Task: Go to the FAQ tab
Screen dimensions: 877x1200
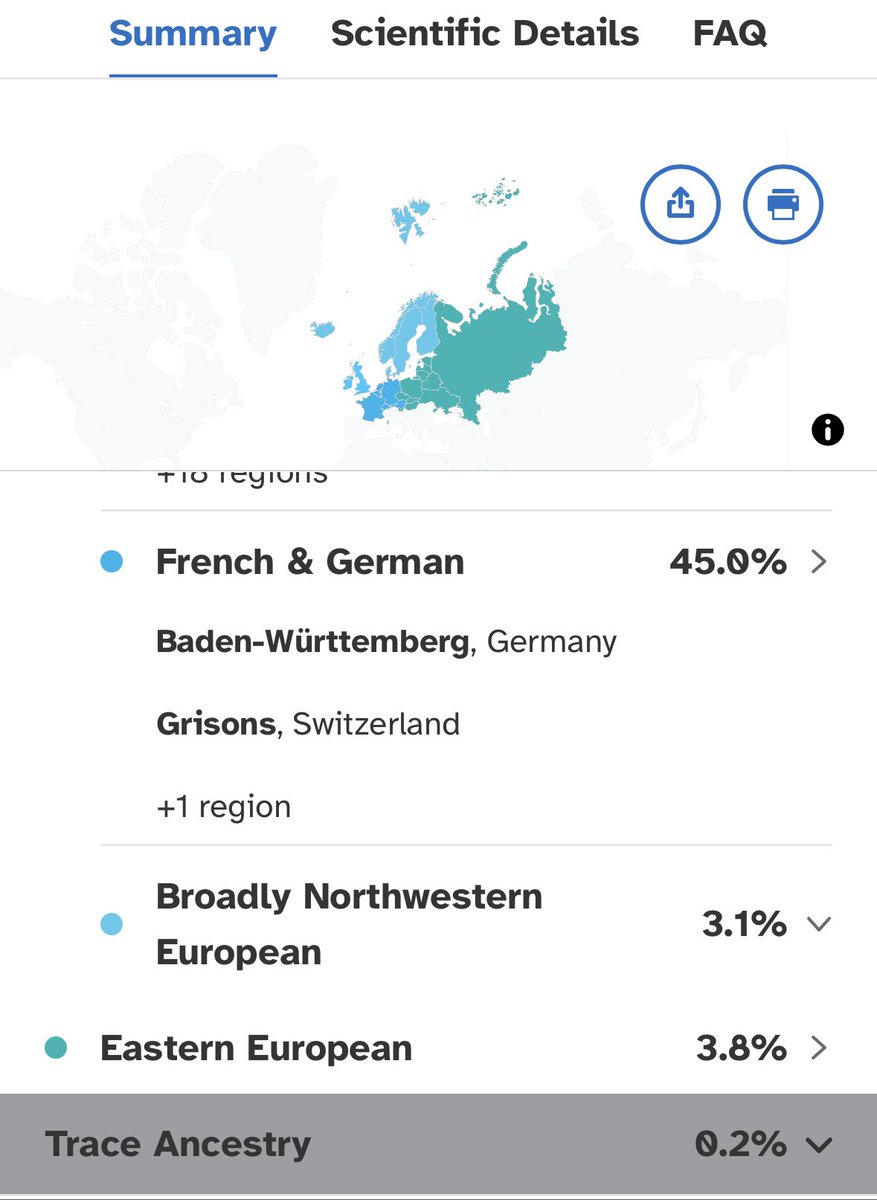Action: (x=730, y=35)
